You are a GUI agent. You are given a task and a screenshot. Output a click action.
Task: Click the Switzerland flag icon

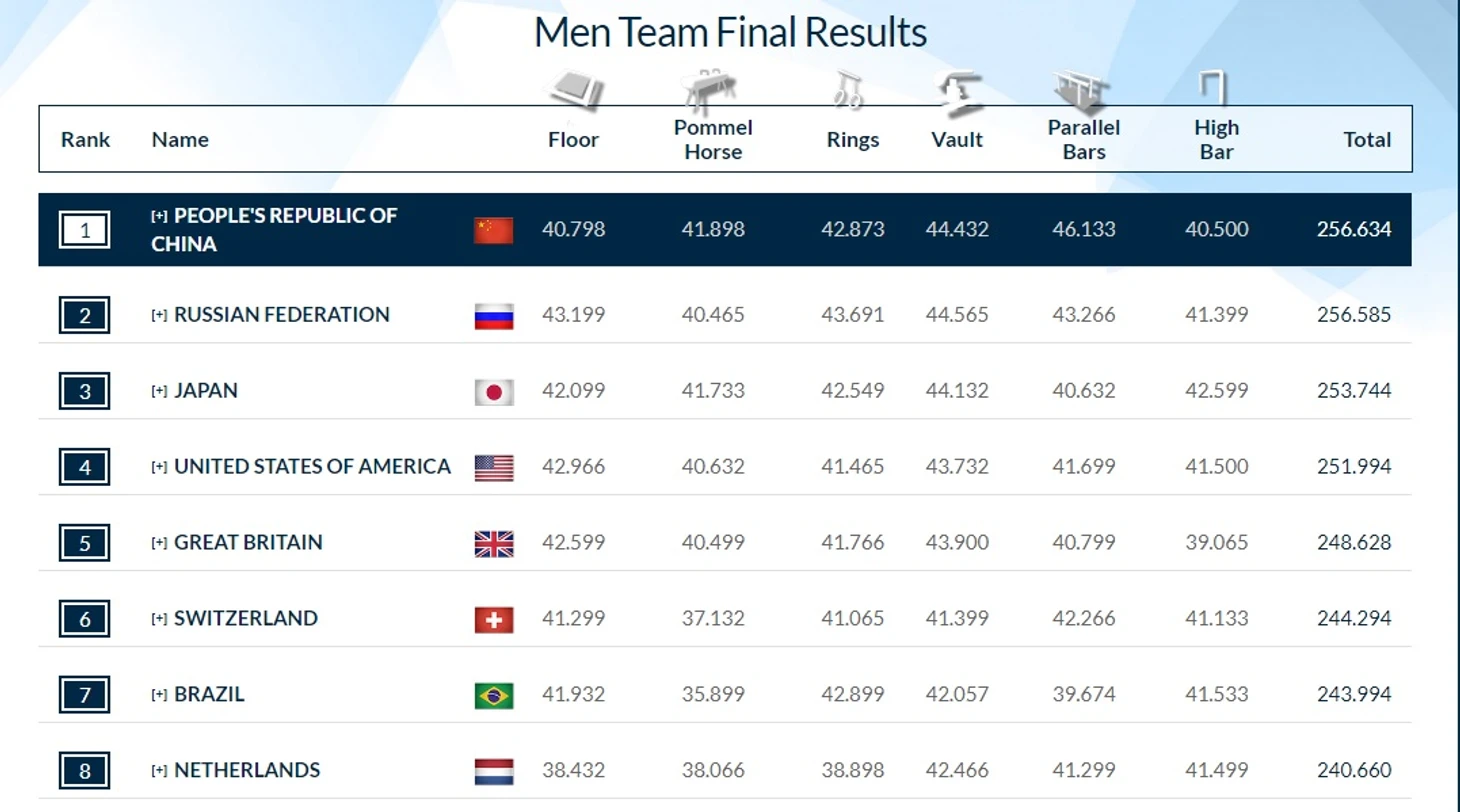pyautogui.click(x=494, y=619)
